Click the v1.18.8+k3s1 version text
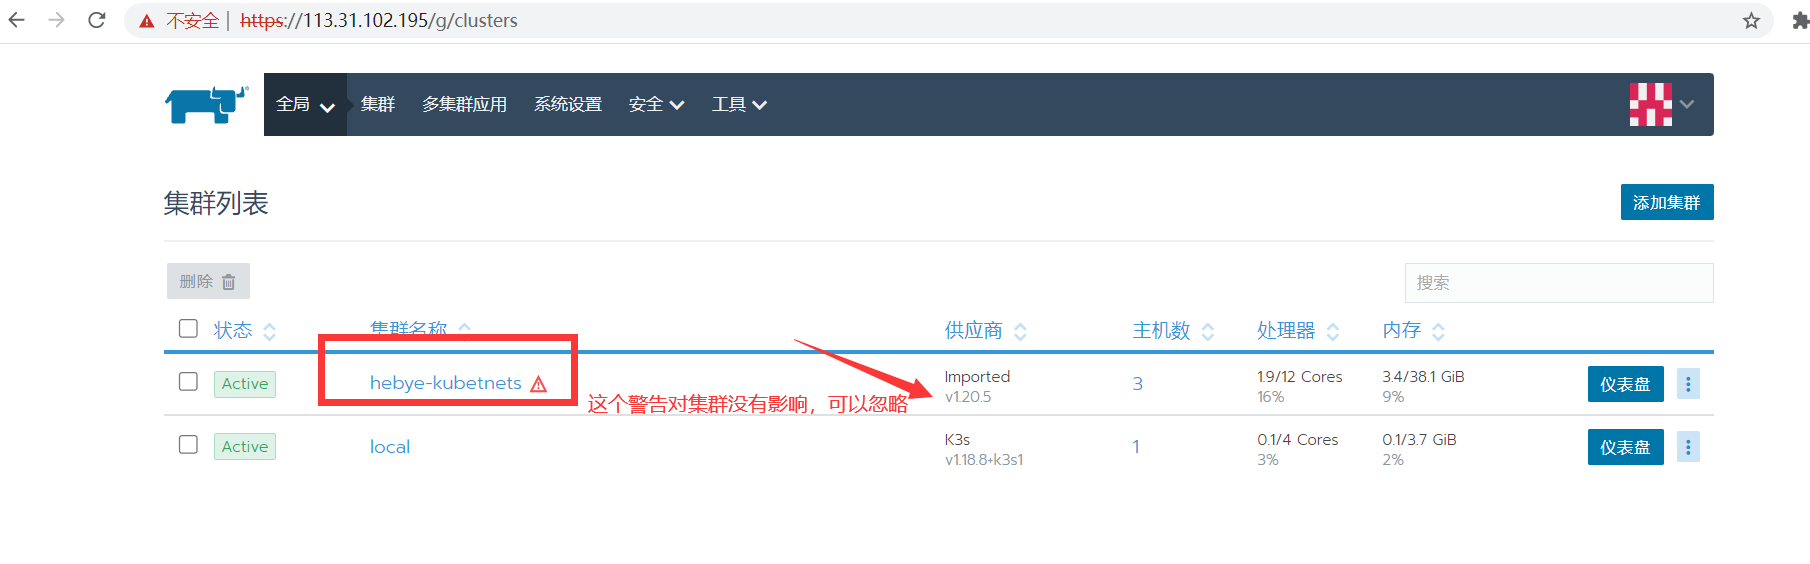 (984, 460)
